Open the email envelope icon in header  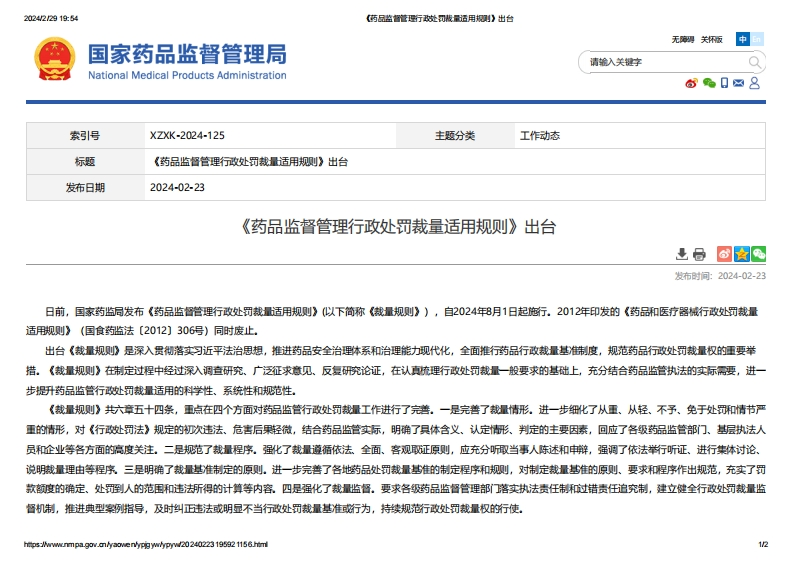pyautogui.click(x=738, y=83)
